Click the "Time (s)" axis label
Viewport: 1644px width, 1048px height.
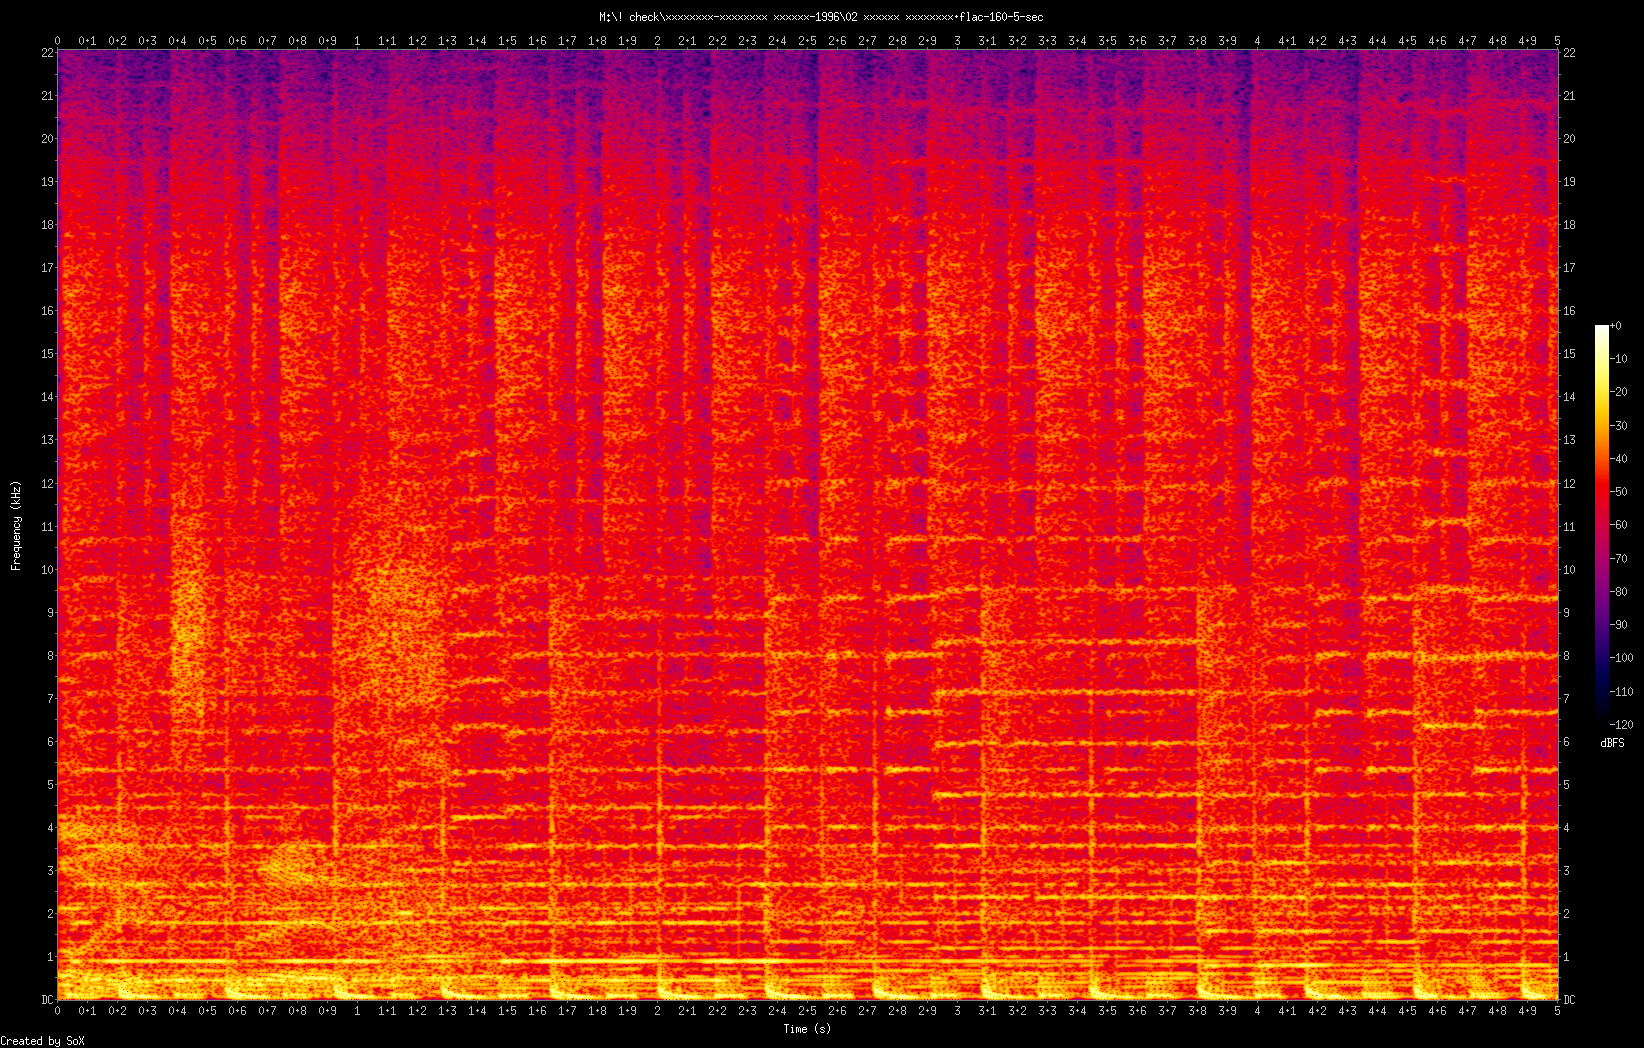point(807,1028)
